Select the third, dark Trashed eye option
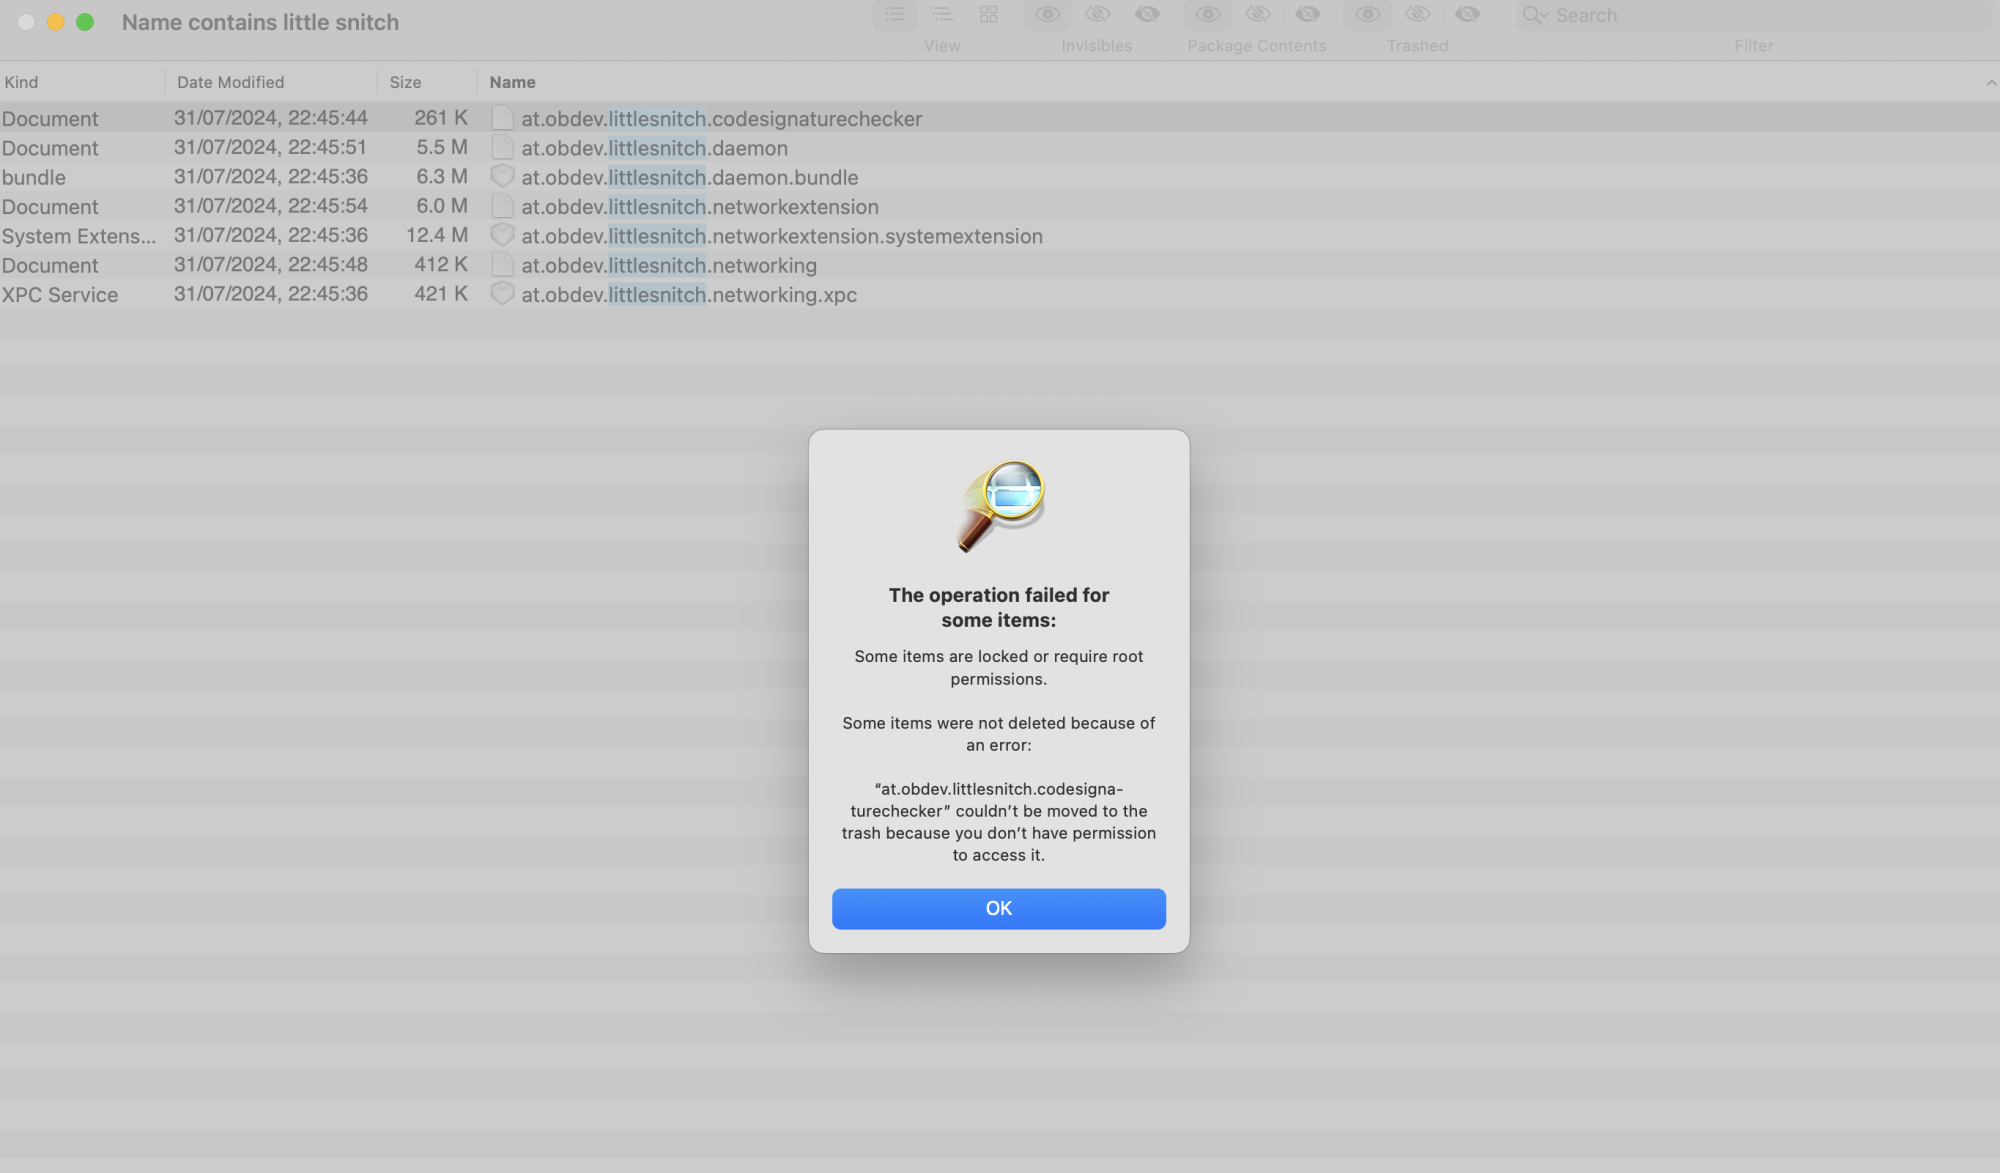Screen dimensions: 2000x1173 (x=1467, y=15)
